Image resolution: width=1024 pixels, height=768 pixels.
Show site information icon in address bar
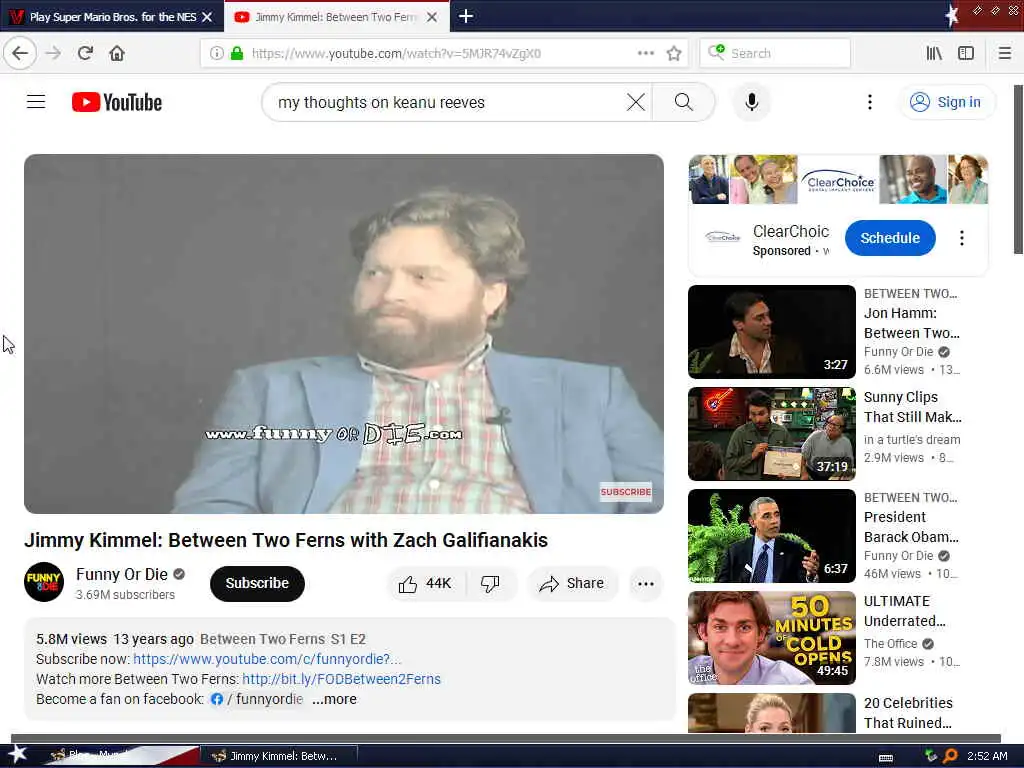coord(216,53)
